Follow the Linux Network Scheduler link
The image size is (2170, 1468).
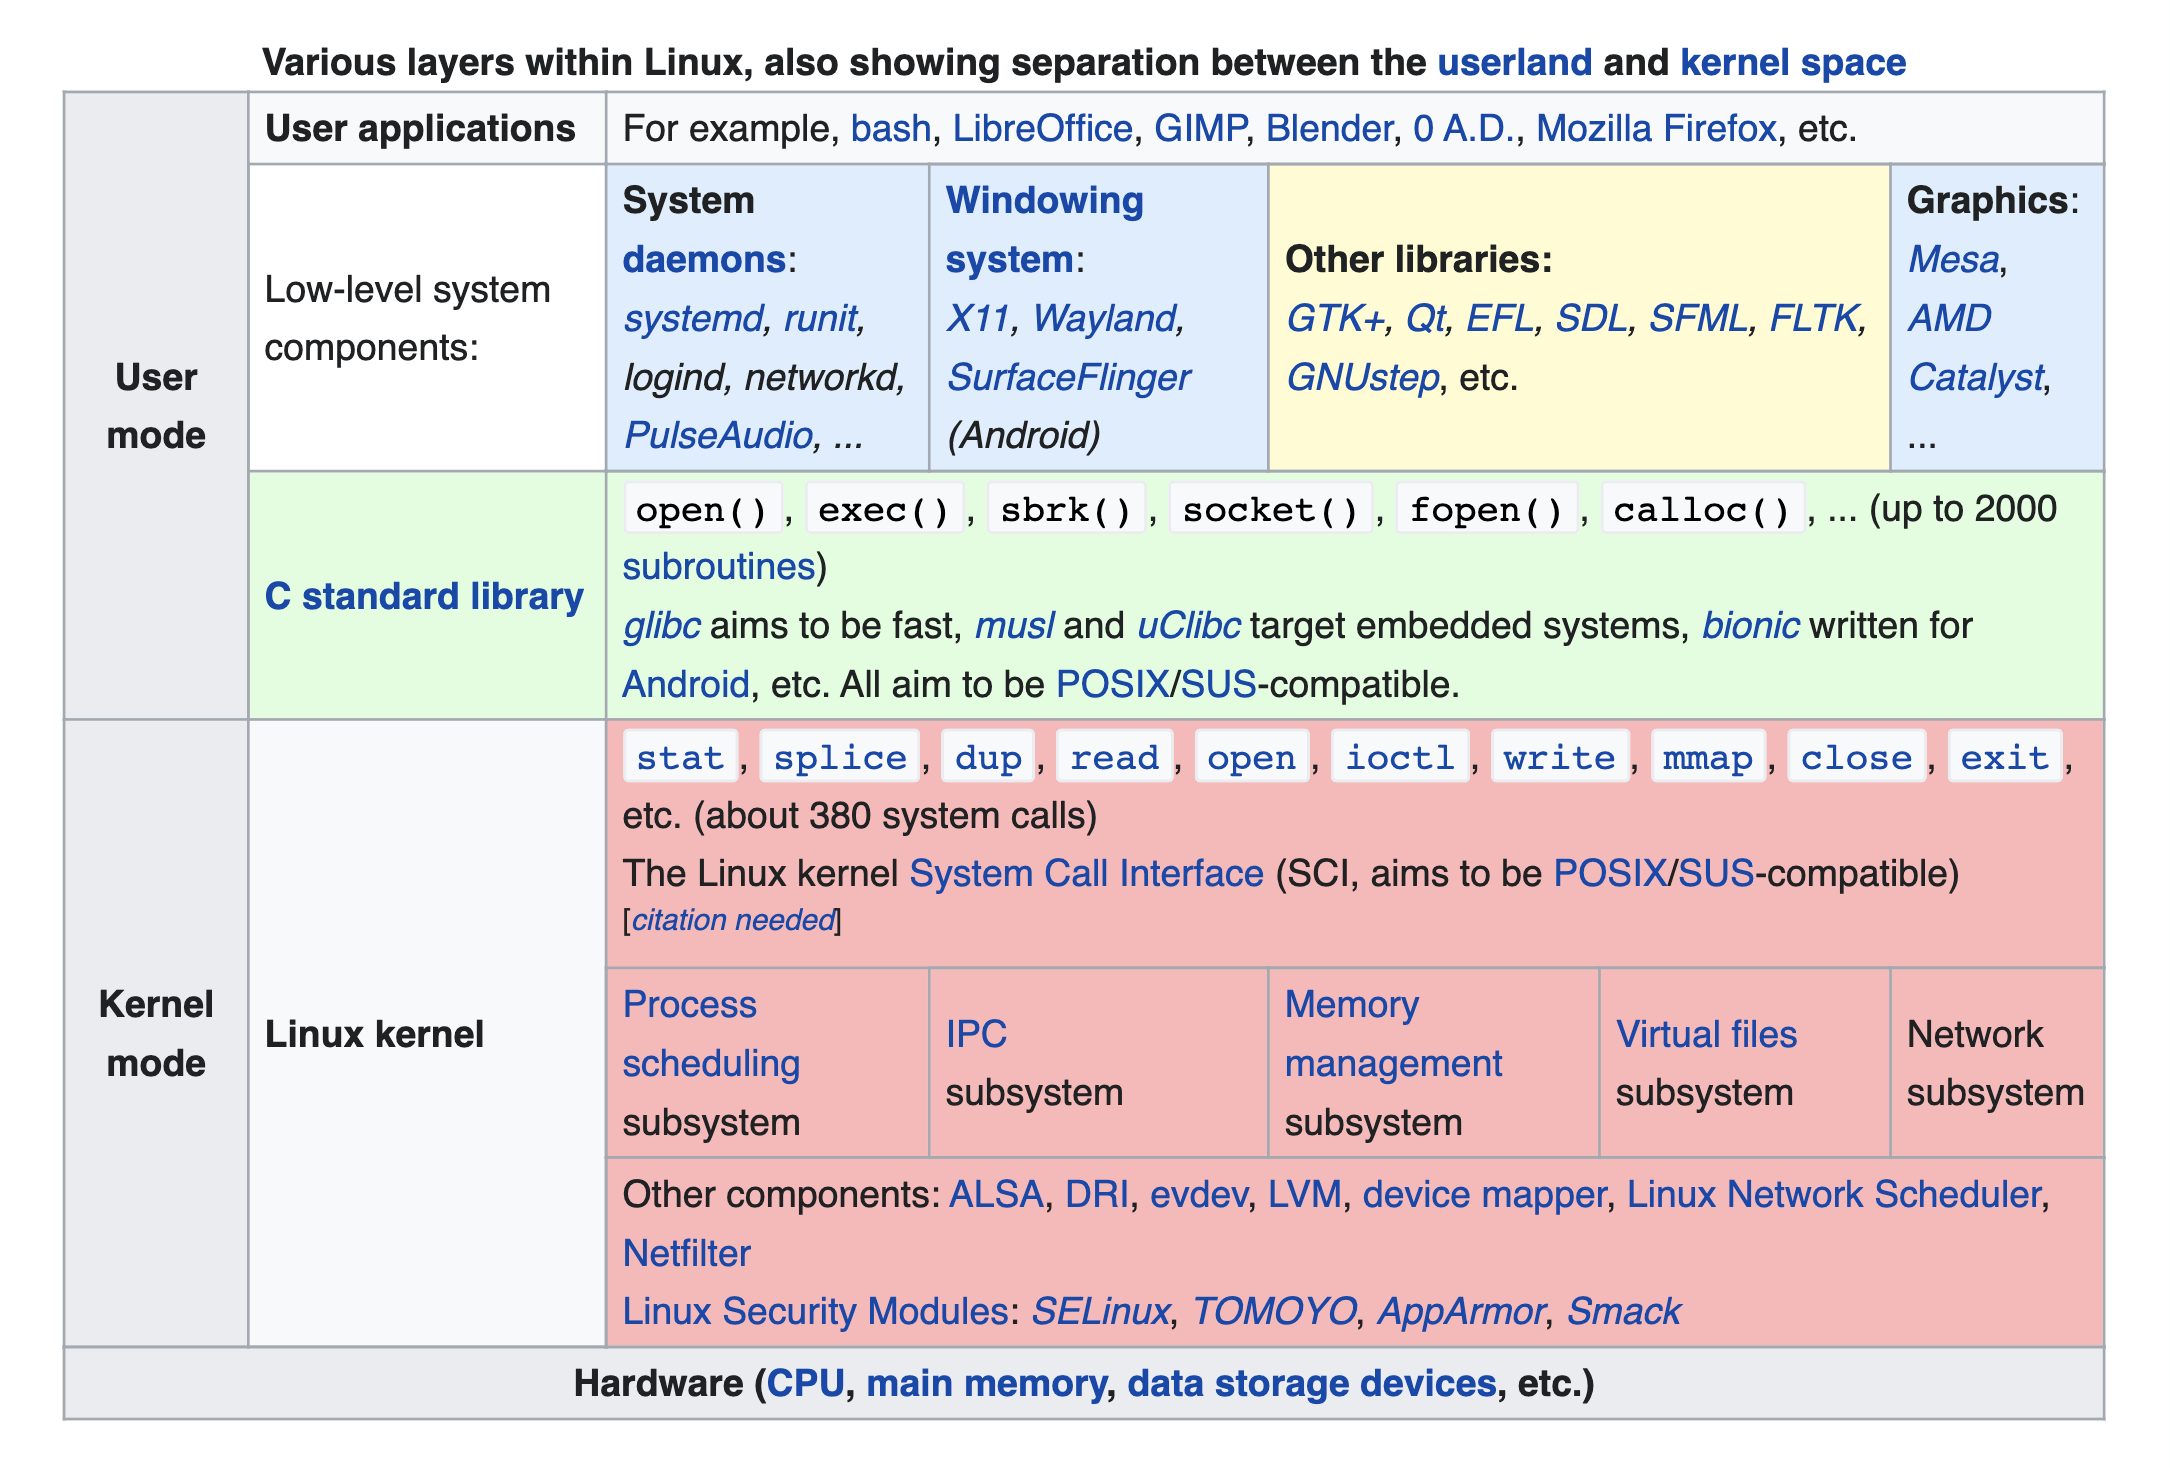coord(1833,1194)
